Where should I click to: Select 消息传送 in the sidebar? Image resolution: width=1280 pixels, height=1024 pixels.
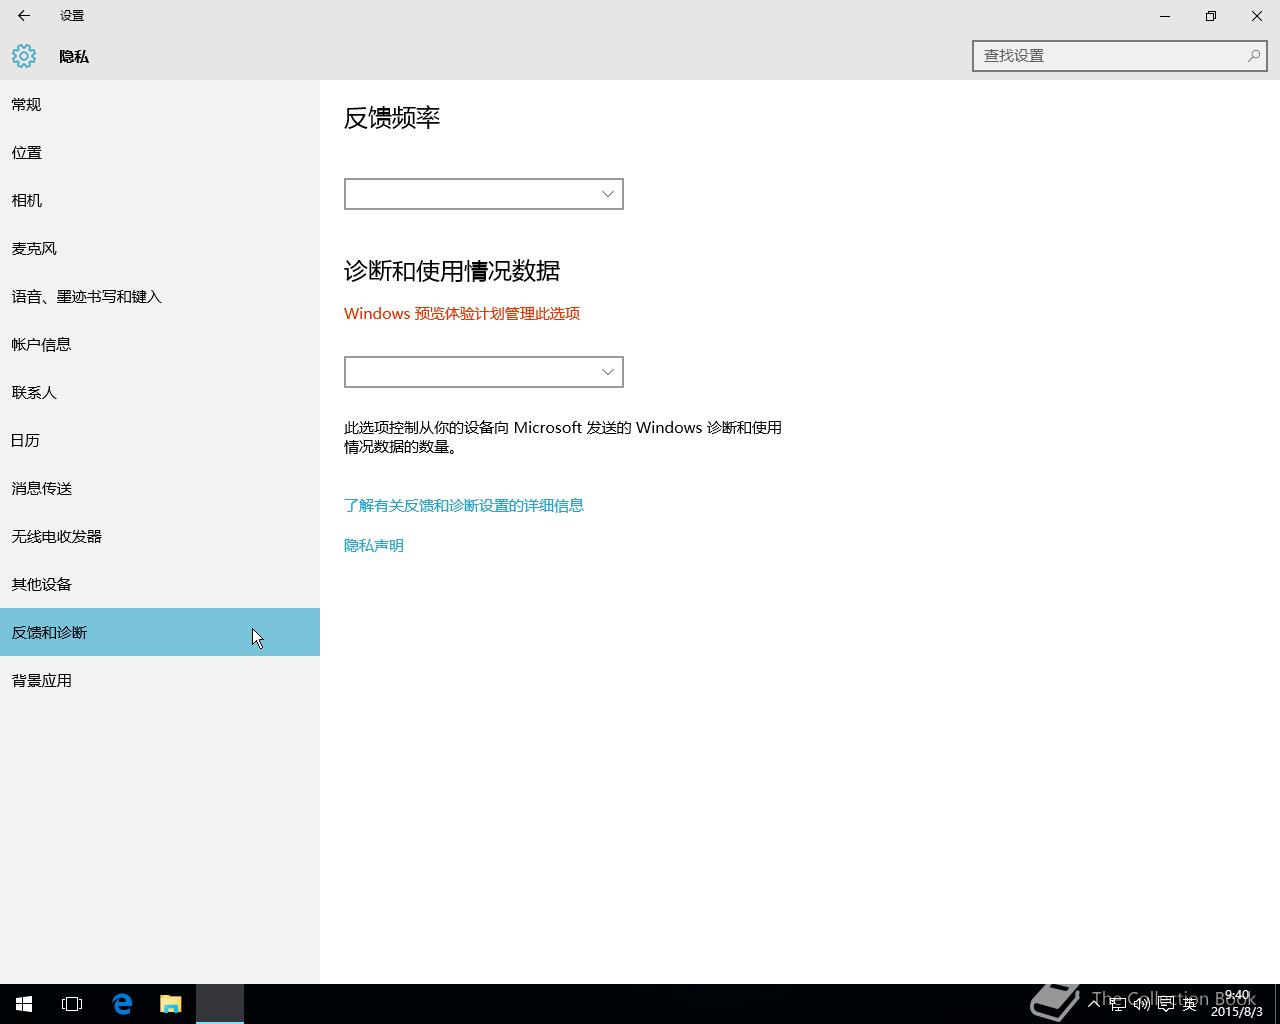[160, 488]
